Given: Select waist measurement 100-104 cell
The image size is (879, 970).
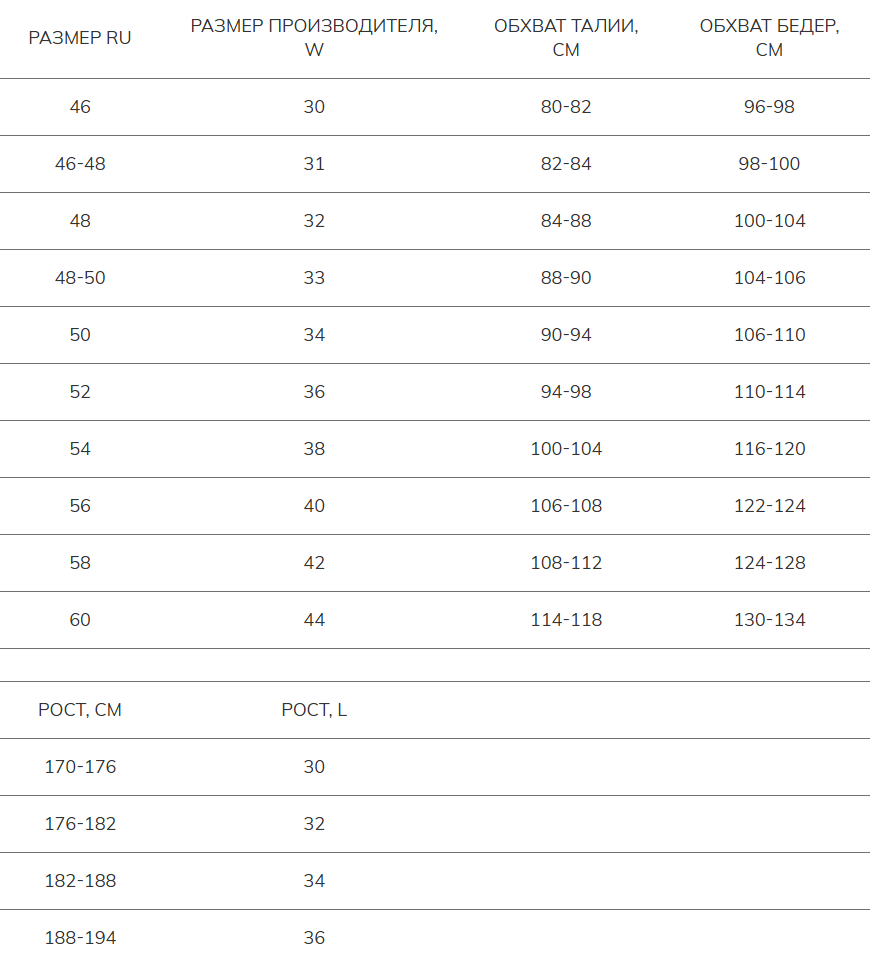Looking at the screenshot, I should (x=565, y=449).
